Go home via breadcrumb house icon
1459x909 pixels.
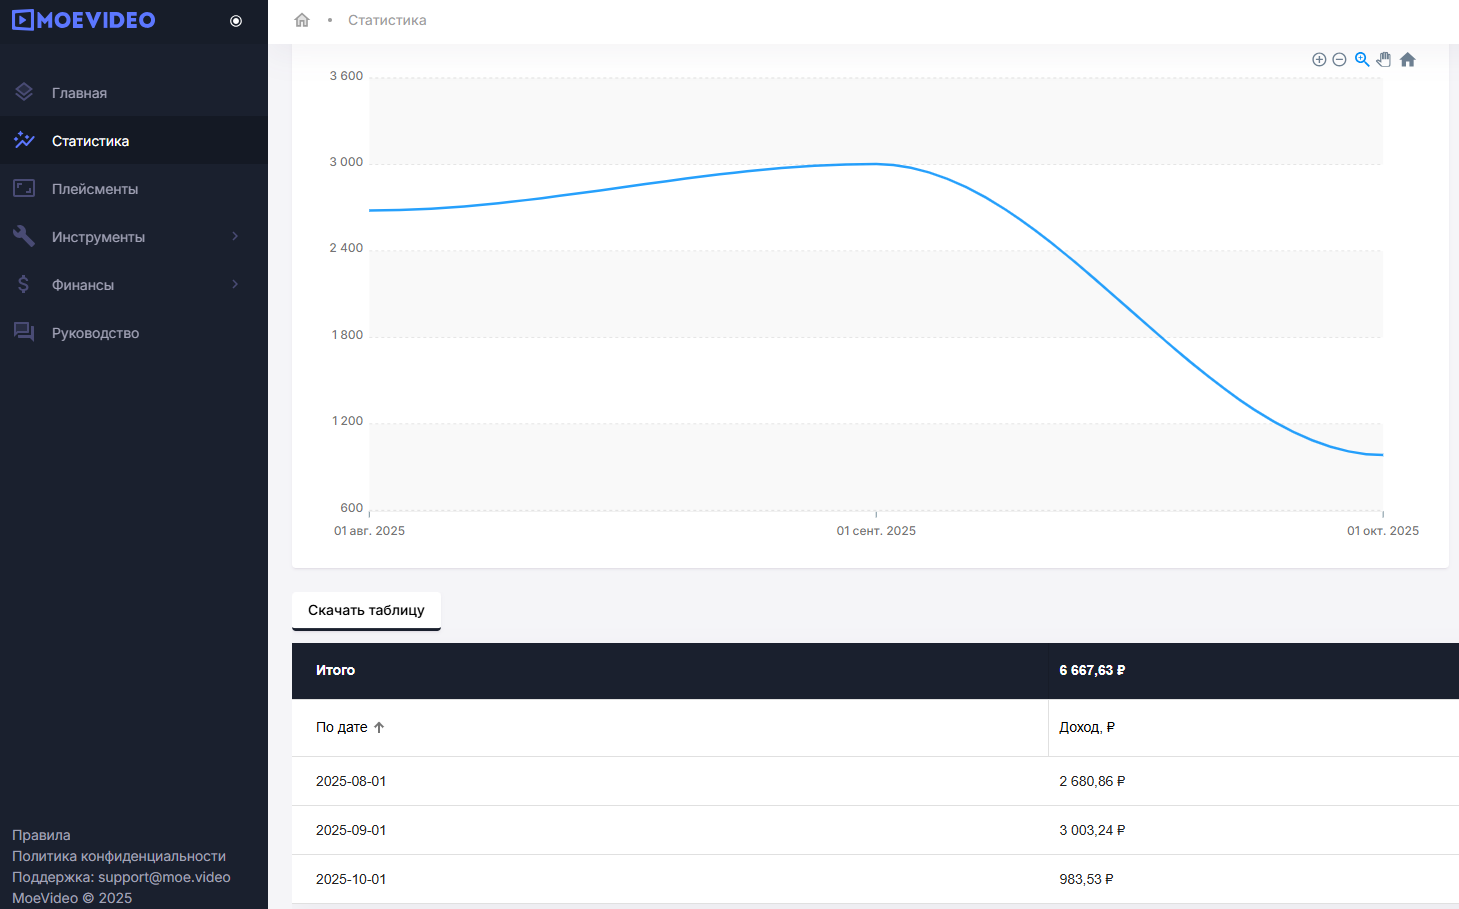pyautogui.click(x=302, y=20)
